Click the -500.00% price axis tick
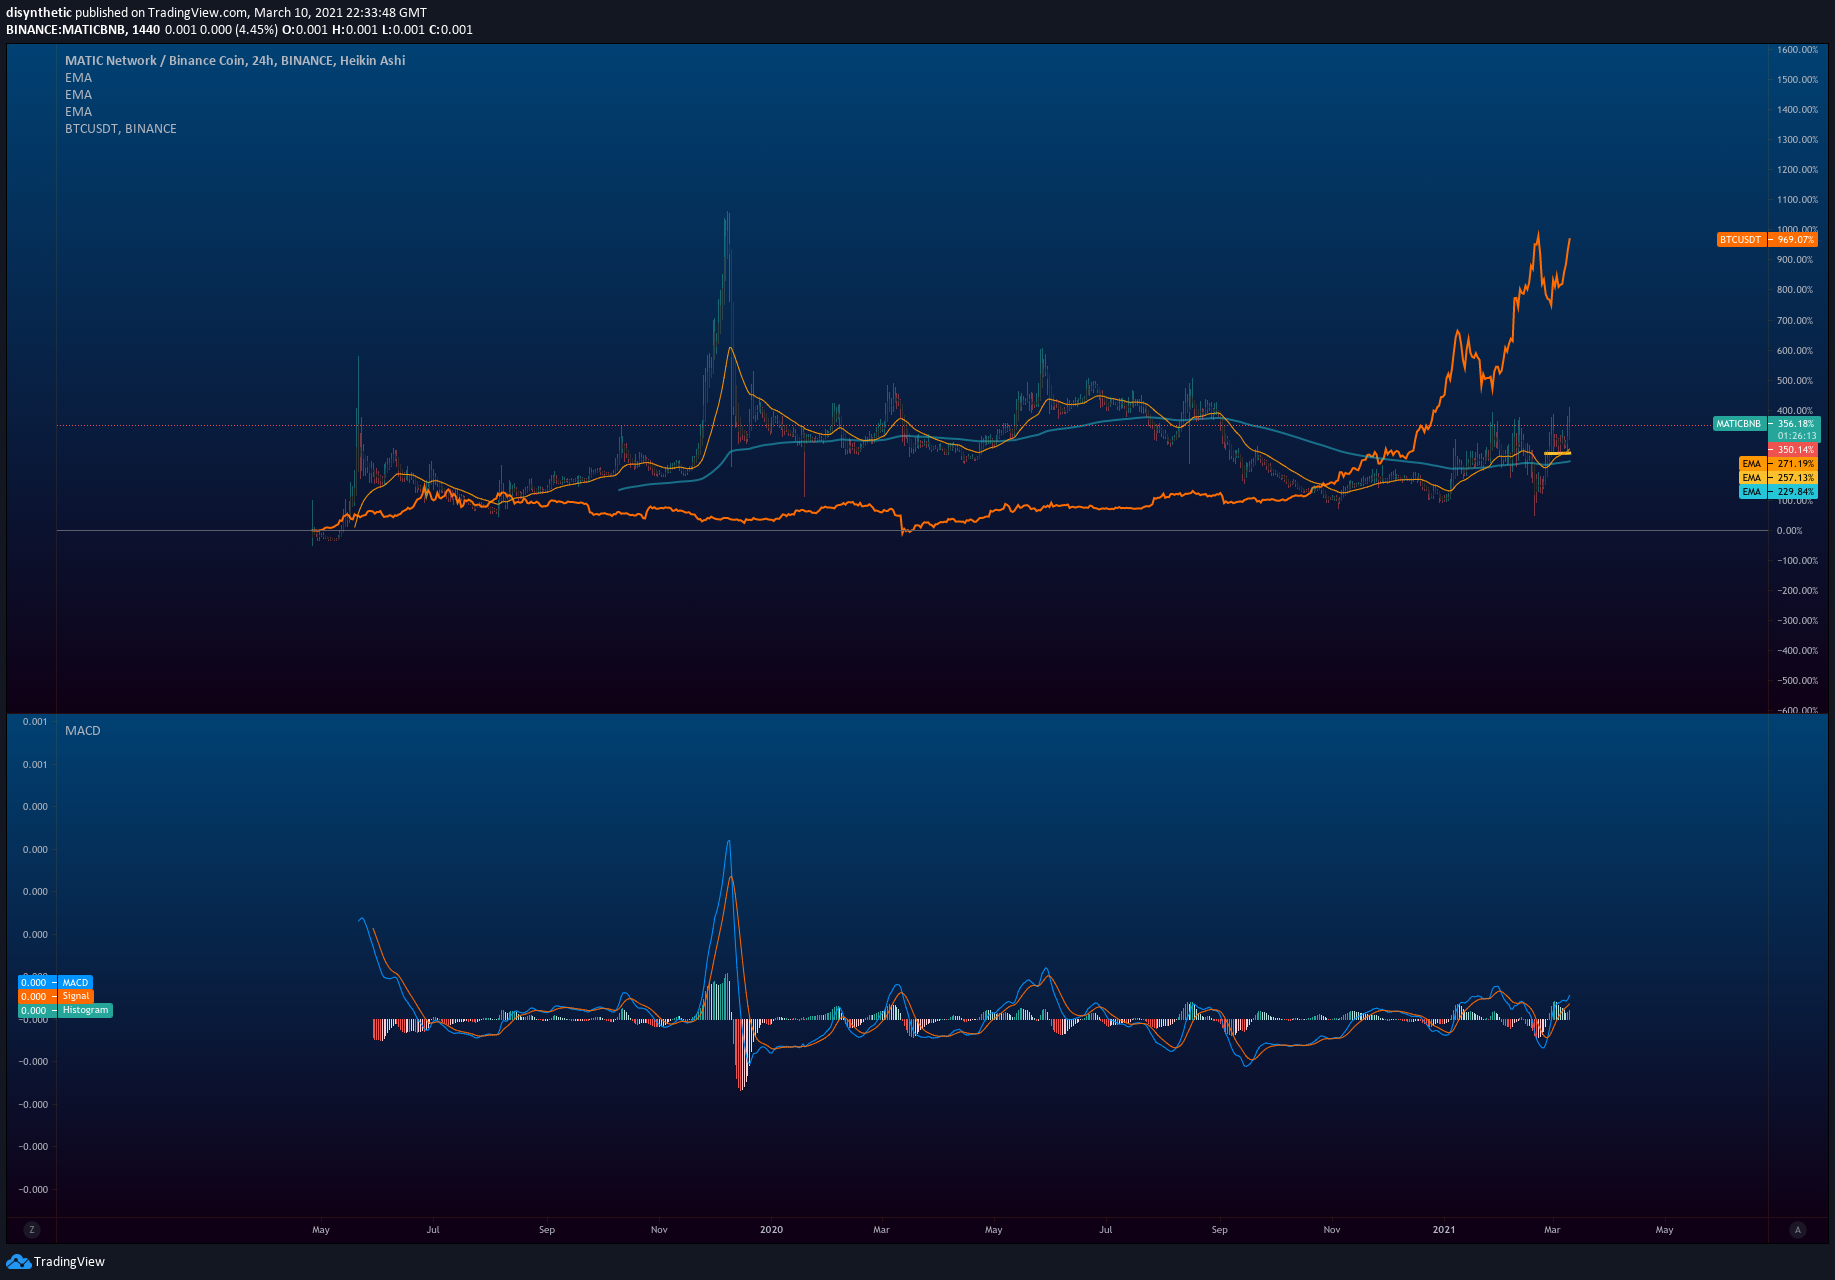This screenshot has height=1280, width=1835. (1797, 681)
